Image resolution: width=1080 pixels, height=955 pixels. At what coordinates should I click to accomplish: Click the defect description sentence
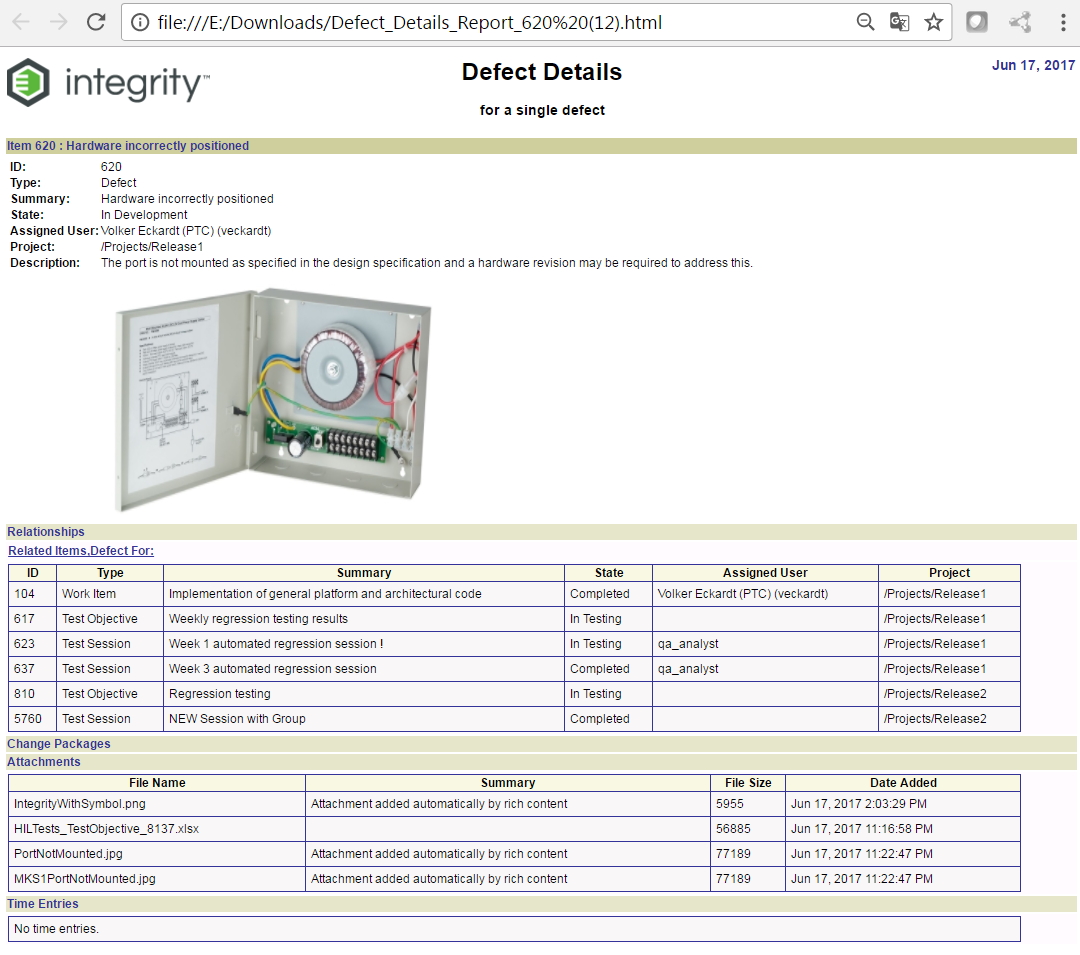click(x=426, y=263)
